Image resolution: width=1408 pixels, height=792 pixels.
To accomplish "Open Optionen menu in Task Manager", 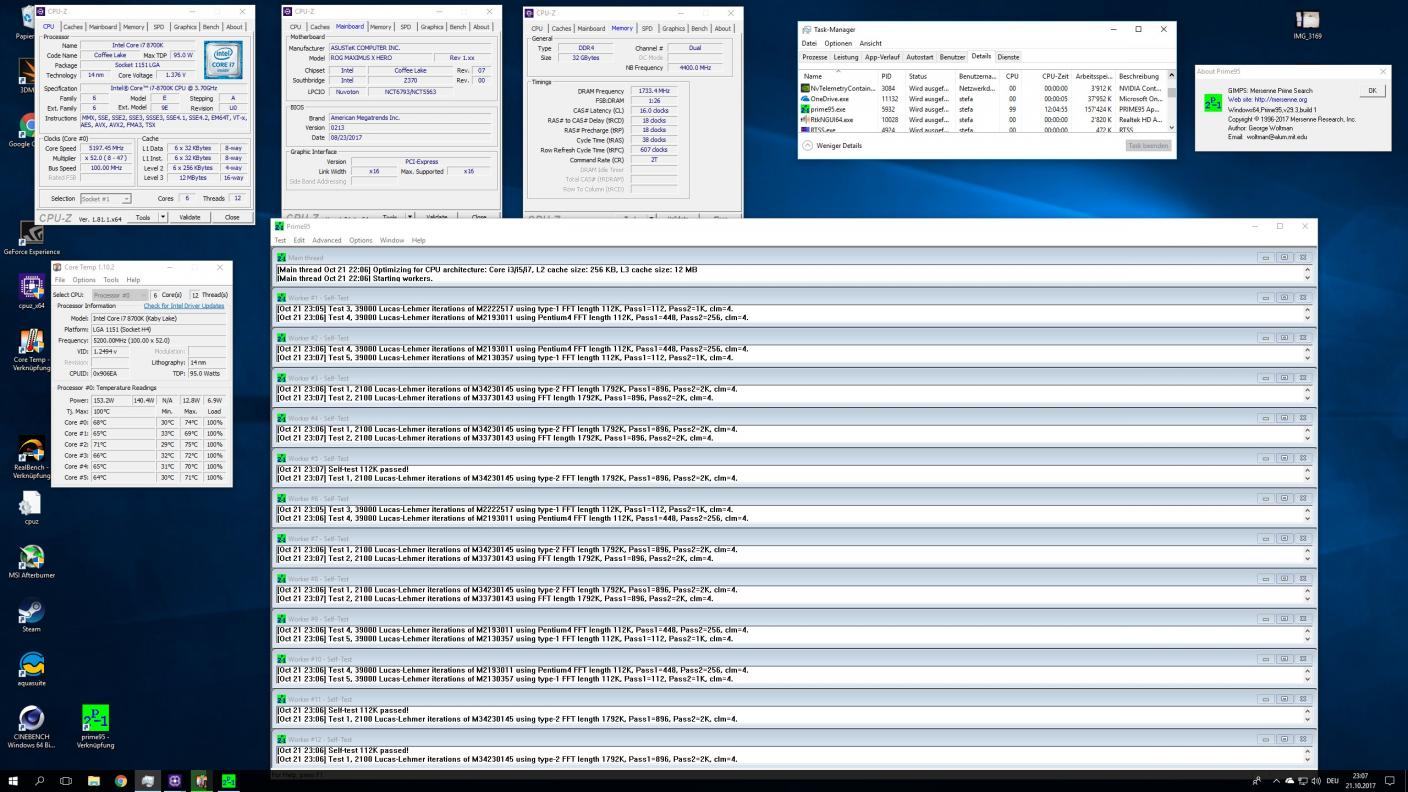I will (838, 43).
